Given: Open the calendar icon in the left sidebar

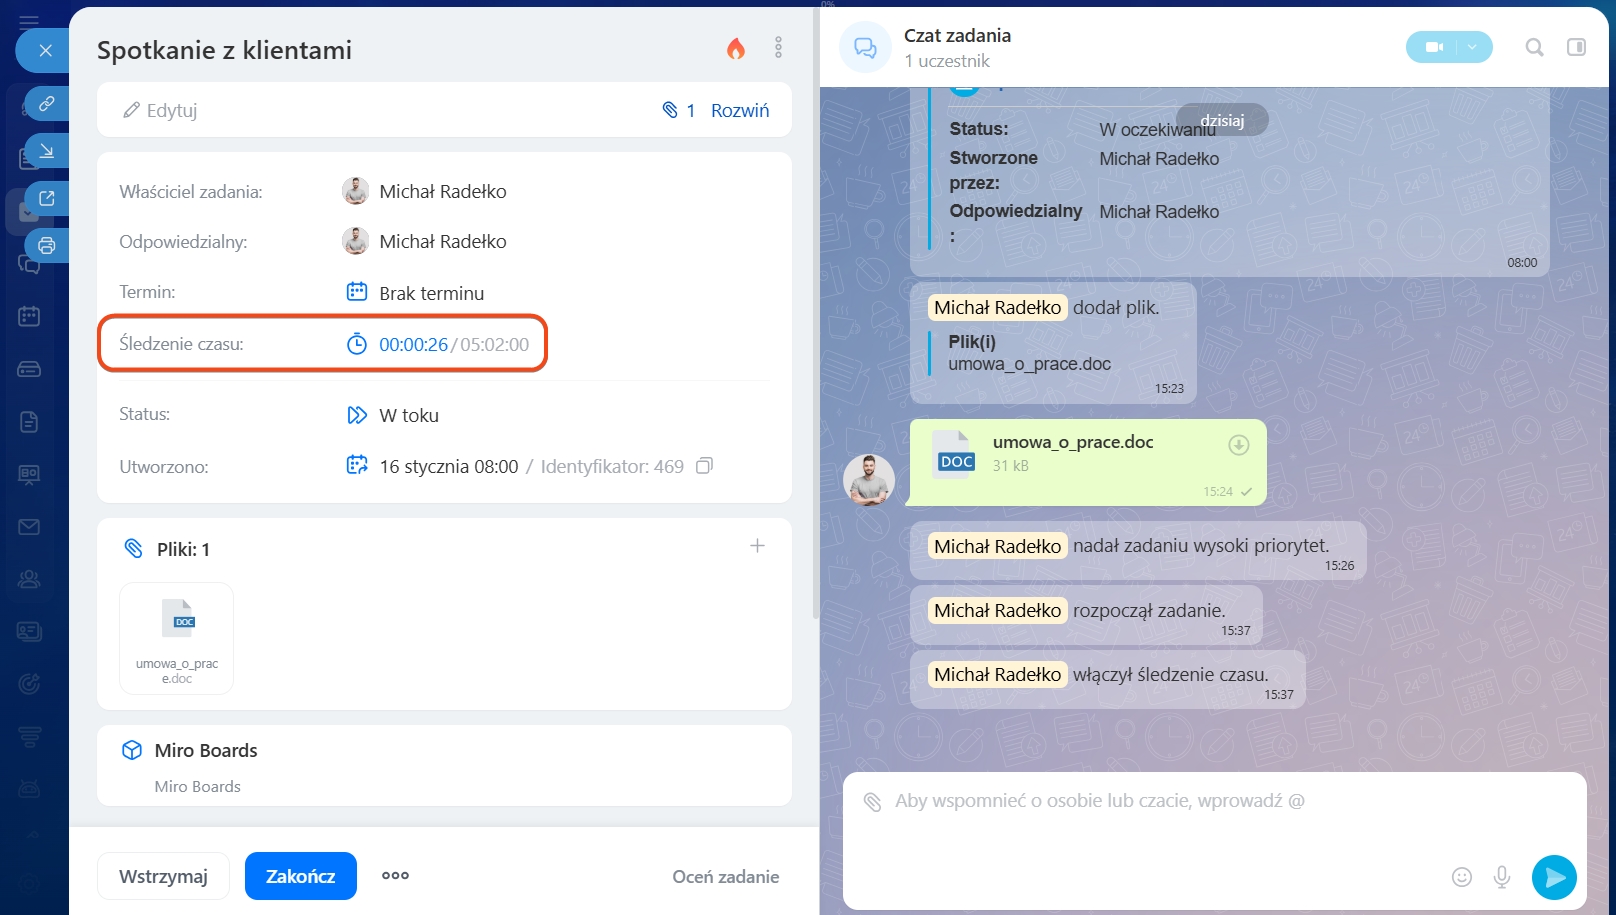Looking at the screenshot, I should tap(29, 316).
